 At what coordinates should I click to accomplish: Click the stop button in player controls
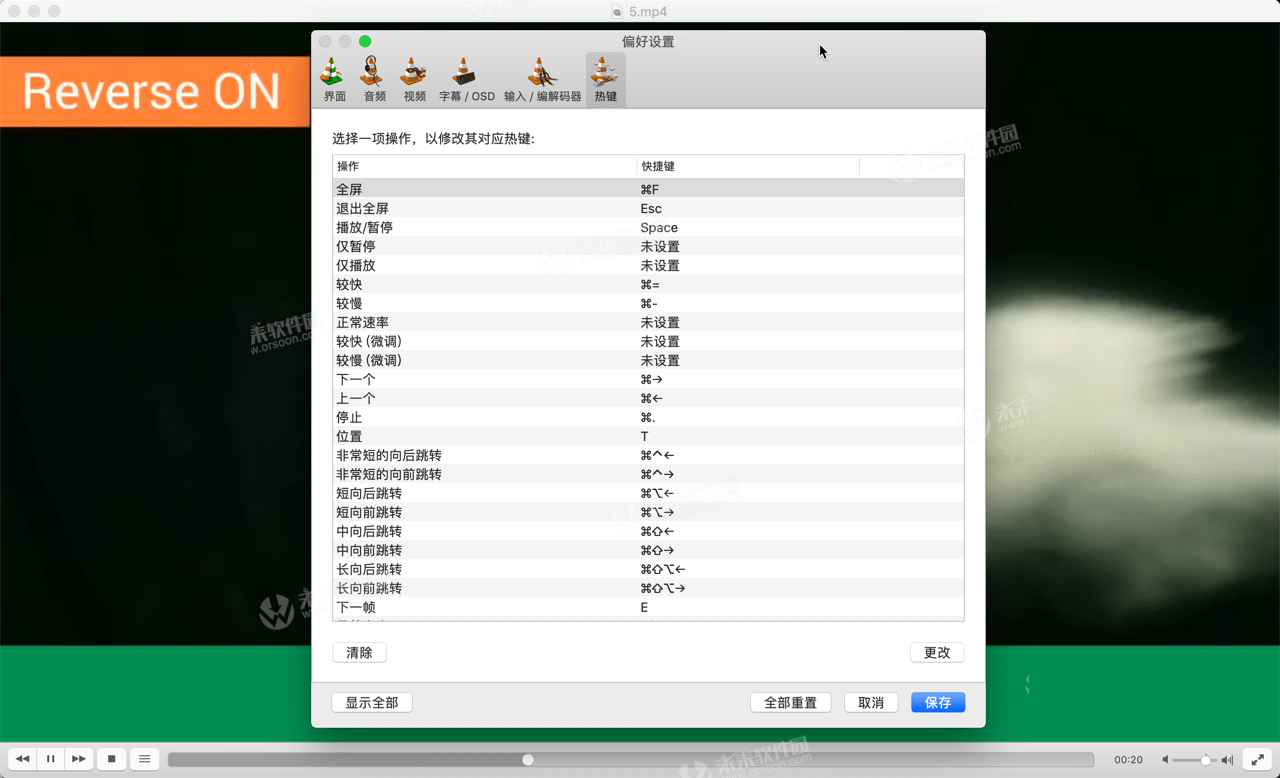point(112,759)
